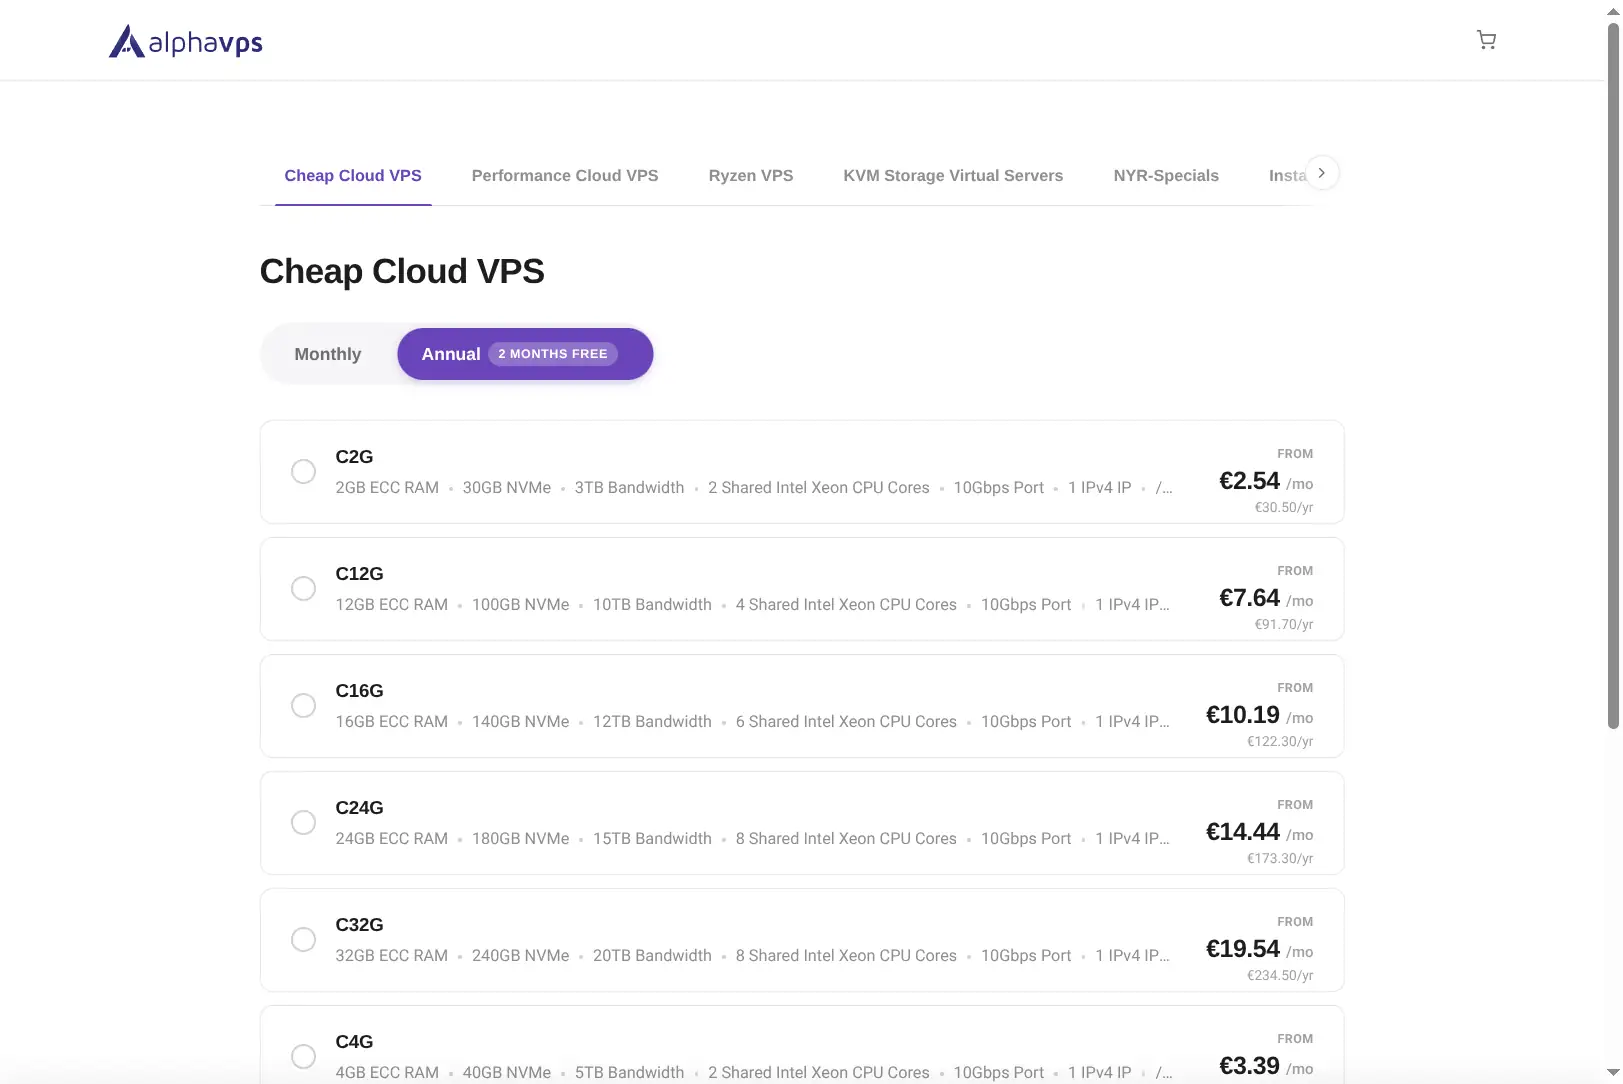Open the shopping cart icon
Screen dimensions: 1623x1084
(x=1486, y=40)
